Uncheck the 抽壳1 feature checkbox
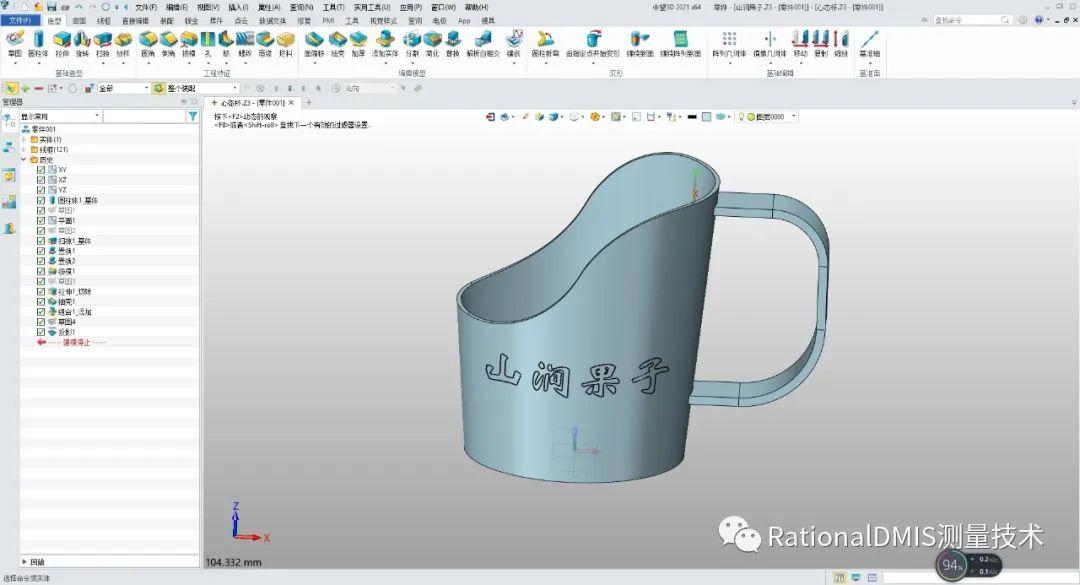The image size is (1080, 585). [x=41, y=302]
